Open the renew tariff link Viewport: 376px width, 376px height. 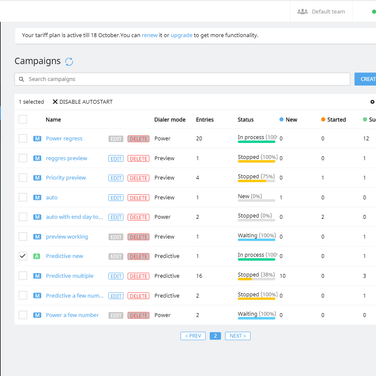tap(150, 35)
